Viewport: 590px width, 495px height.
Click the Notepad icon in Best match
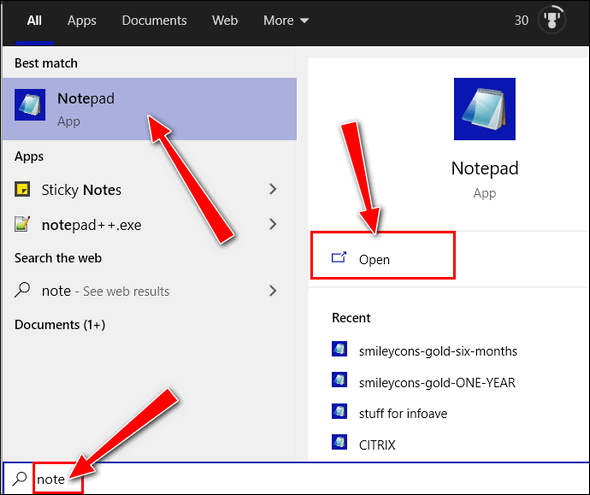point(30,105)
